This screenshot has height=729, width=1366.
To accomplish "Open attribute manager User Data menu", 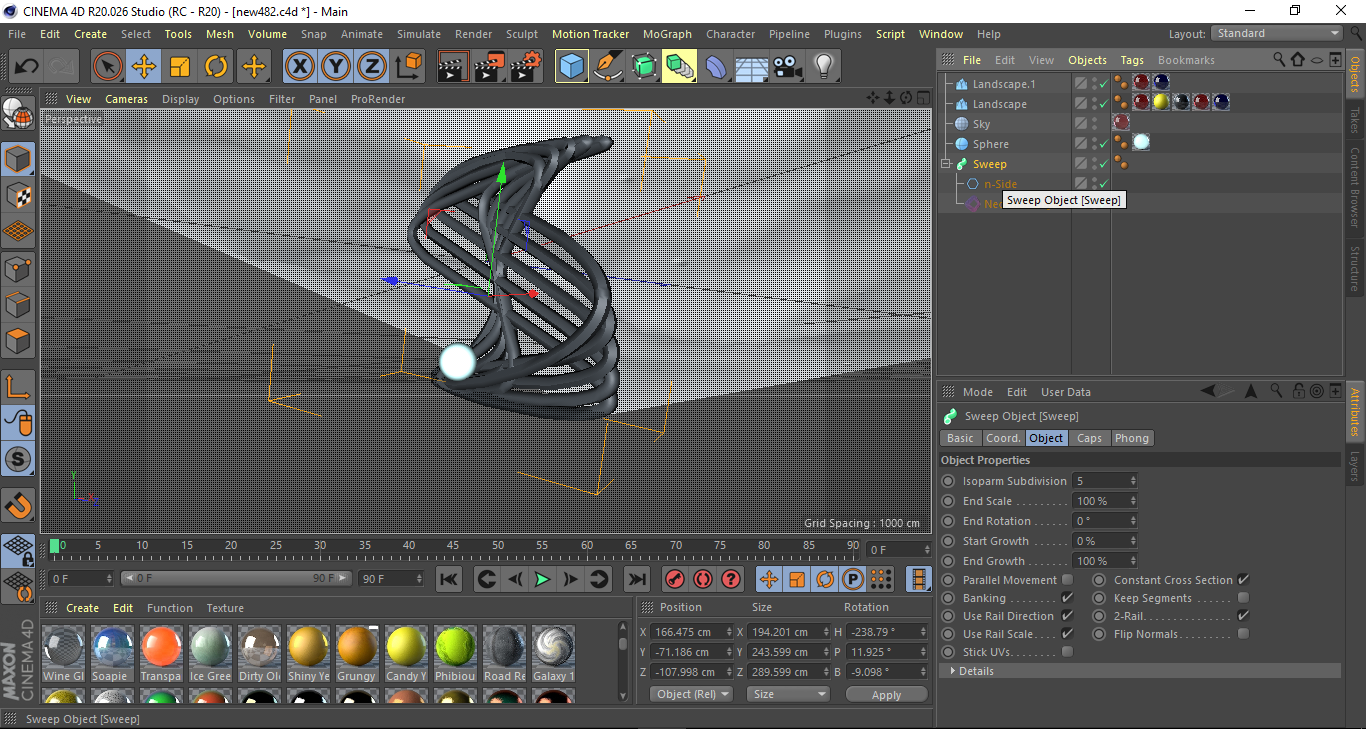I will click(1066, 392).
